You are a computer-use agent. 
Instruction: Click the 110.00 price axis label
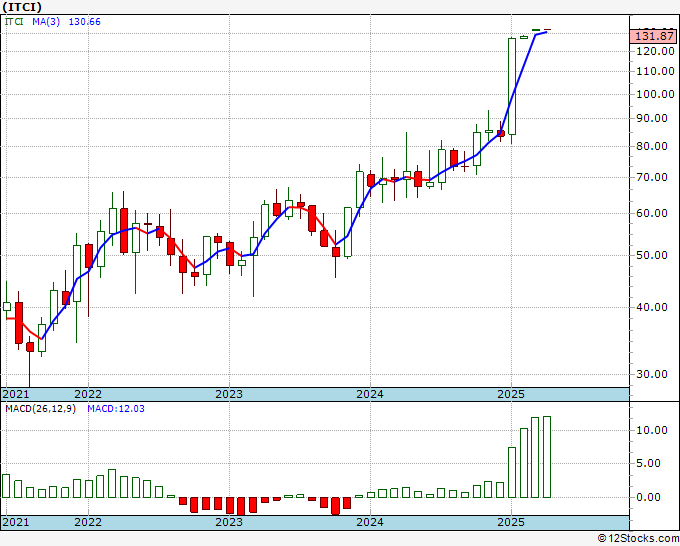point(655,71)
